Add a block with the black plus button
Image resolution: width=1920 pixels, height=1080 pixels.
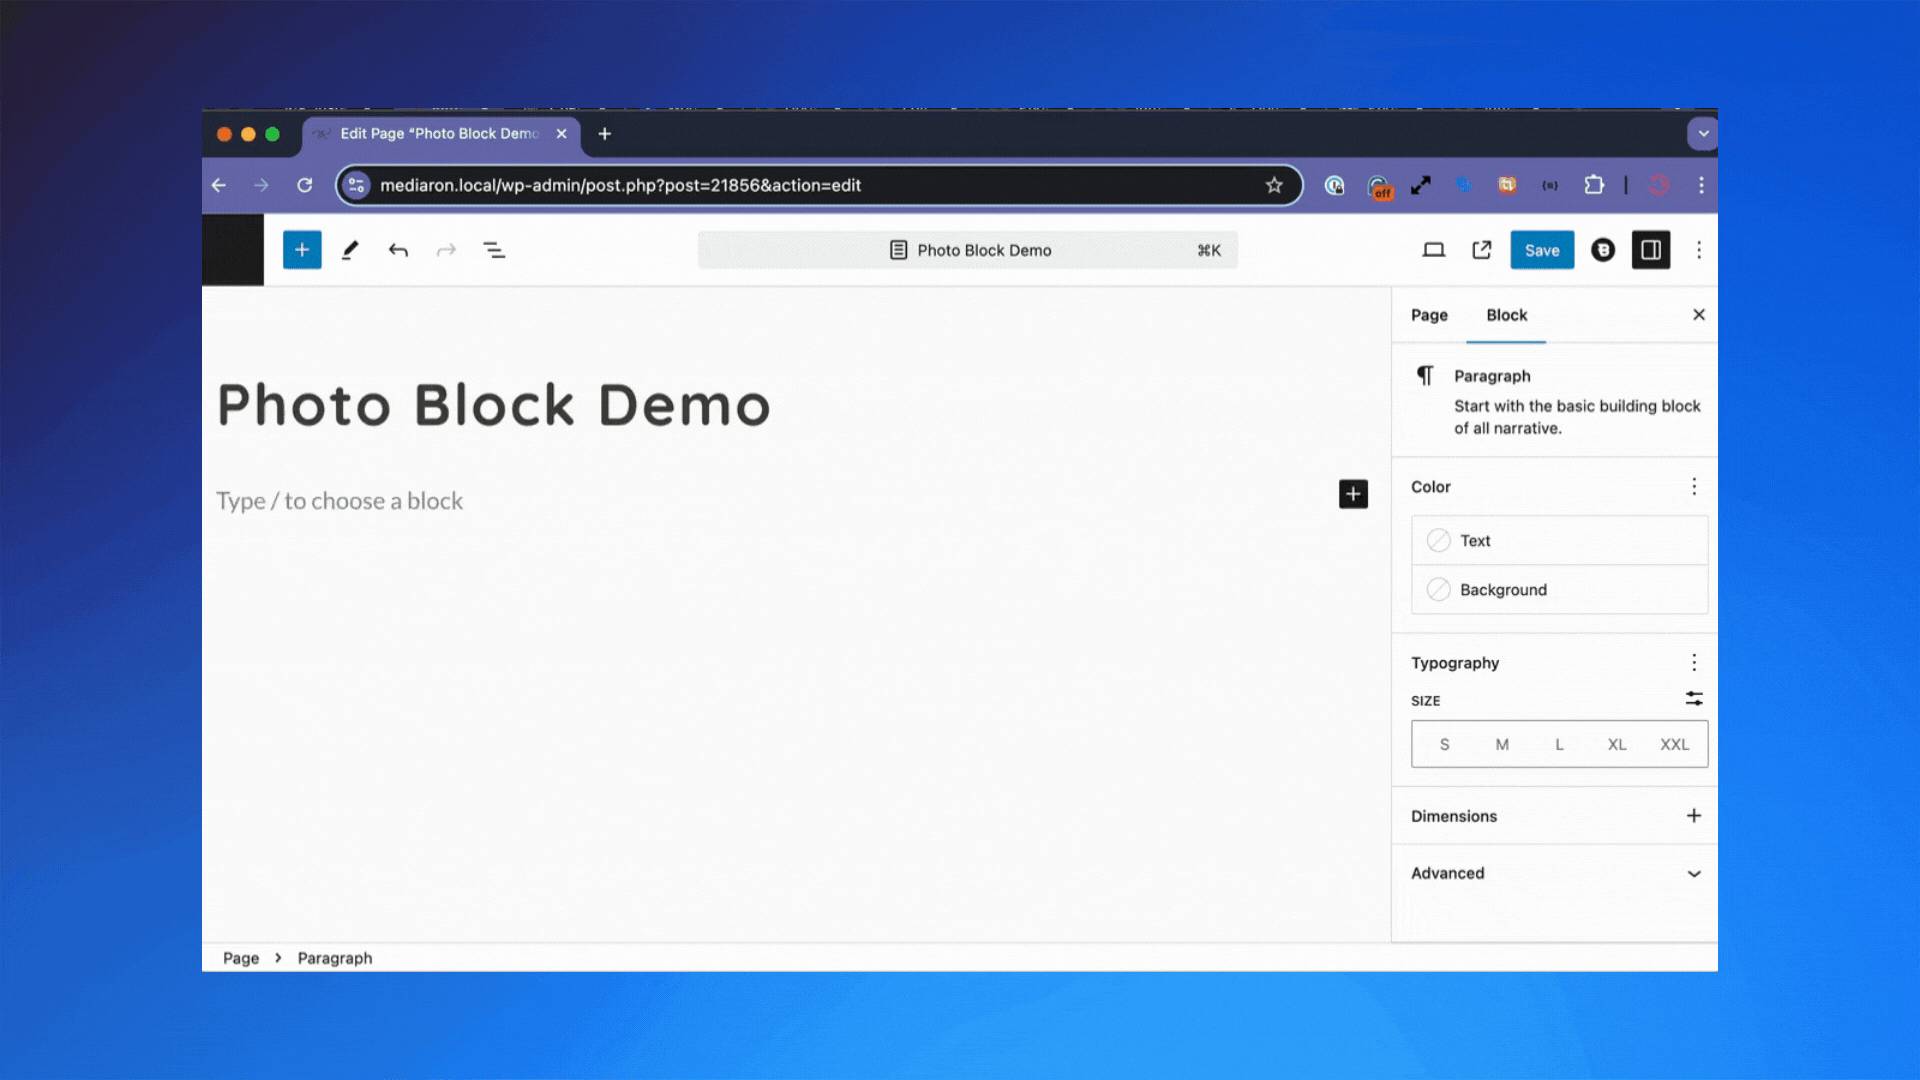coord(1353,494)
